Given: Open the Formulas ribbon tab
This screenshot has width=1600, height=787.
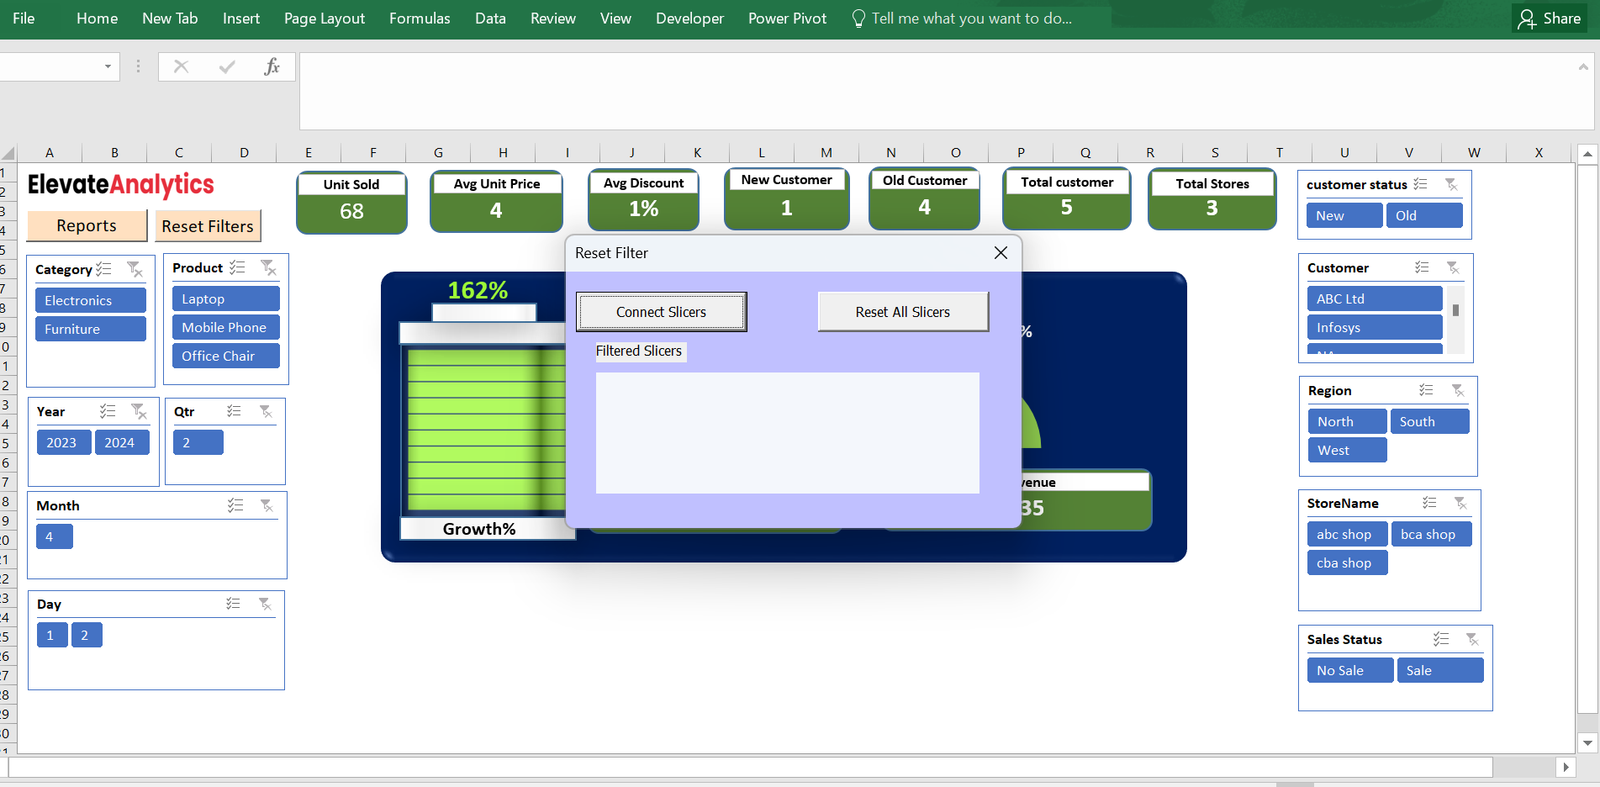Looking at the screenshot, I should 419,18.
